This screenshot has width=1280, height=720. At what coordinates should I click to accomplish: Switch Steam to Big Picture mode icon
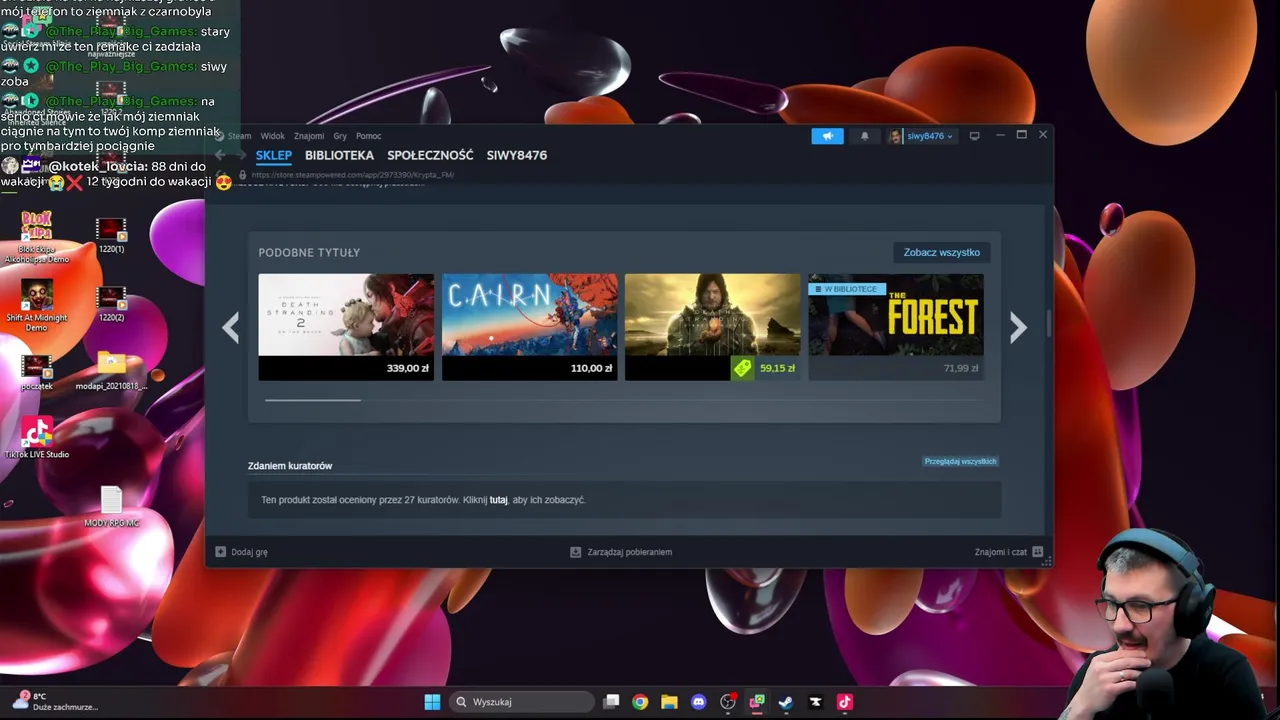pos(974,136)
